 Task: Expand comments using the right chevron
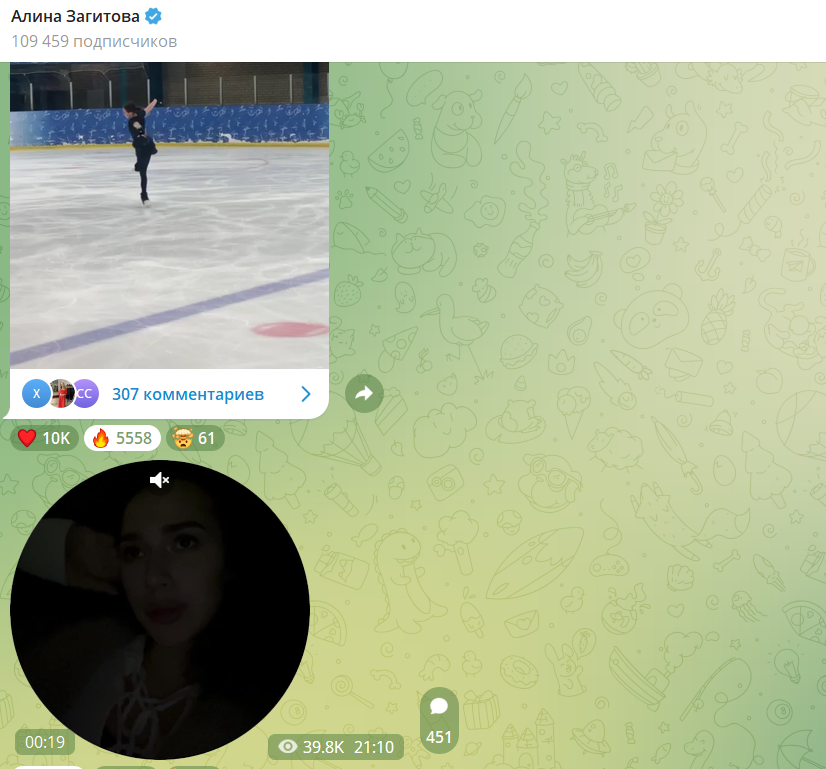coord(306,394)
